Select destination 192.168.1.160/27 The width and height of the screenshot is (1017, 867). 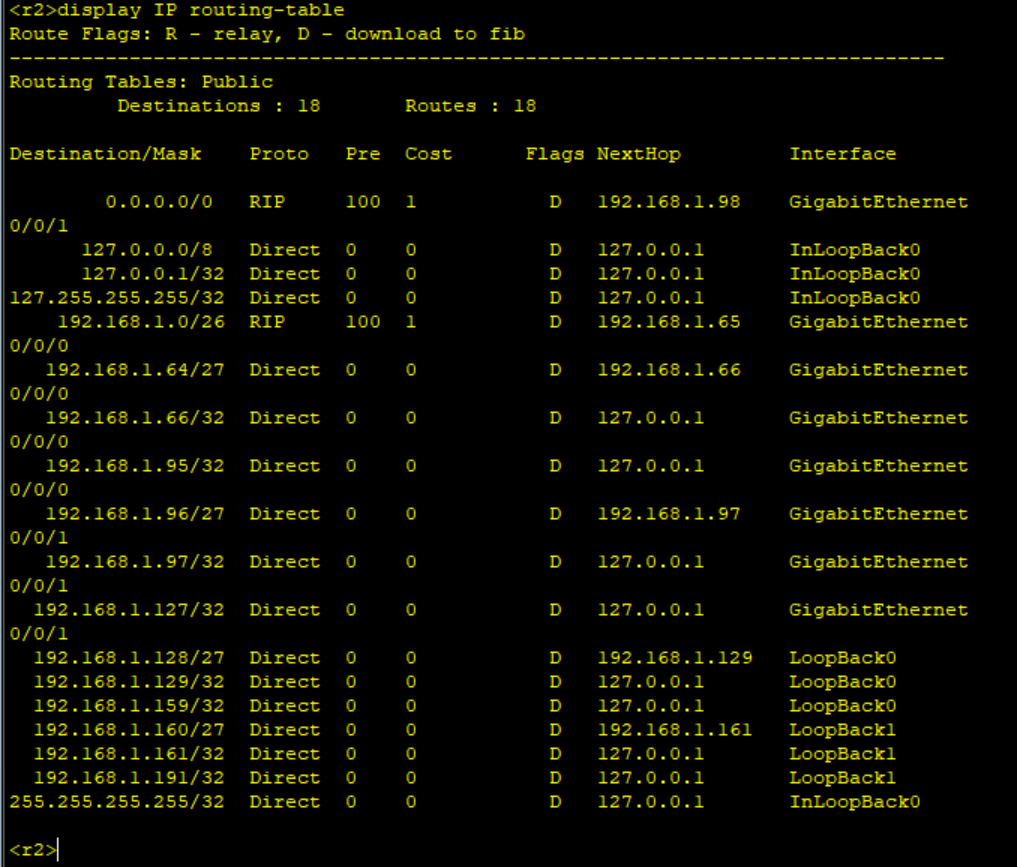(129, 730)
